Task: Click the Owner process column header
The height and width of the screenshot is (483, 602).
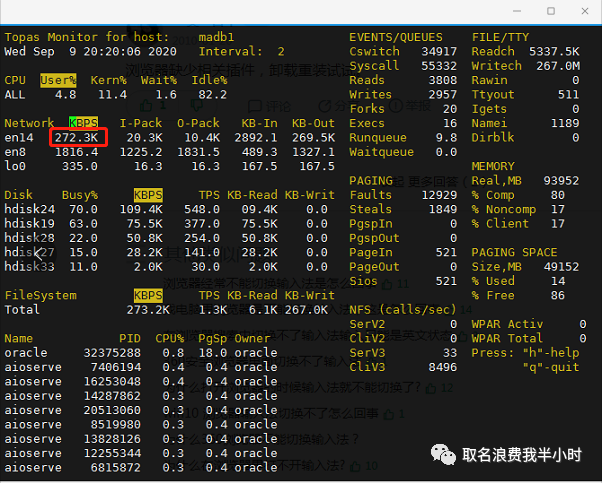Action: coord(253,339)
